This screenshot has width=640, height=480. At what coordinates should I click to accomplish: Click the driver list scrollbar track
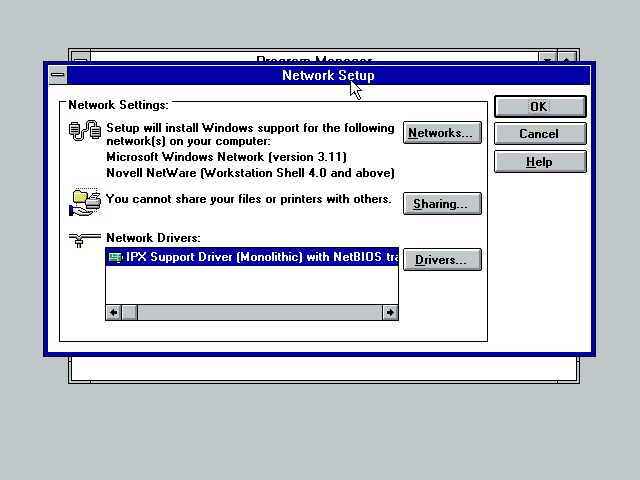point(260,313)
